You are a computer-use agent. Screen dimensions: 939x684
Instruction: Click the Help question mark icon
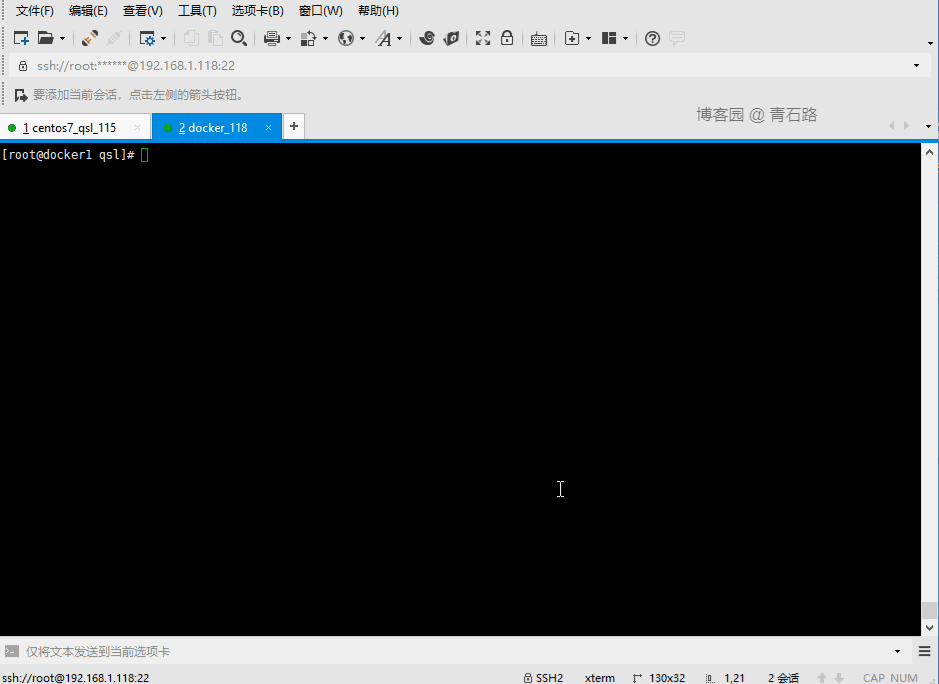click(x=652, y=39)
